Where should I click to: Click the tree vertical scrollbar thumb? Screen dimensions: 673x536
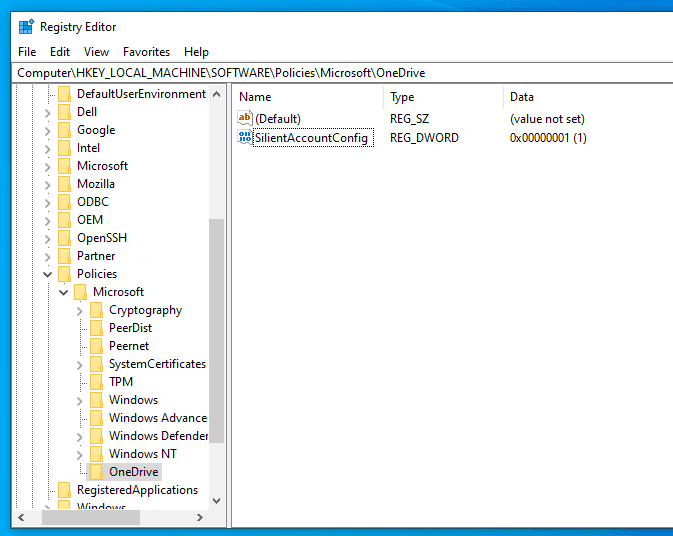(x=217, y=331)
